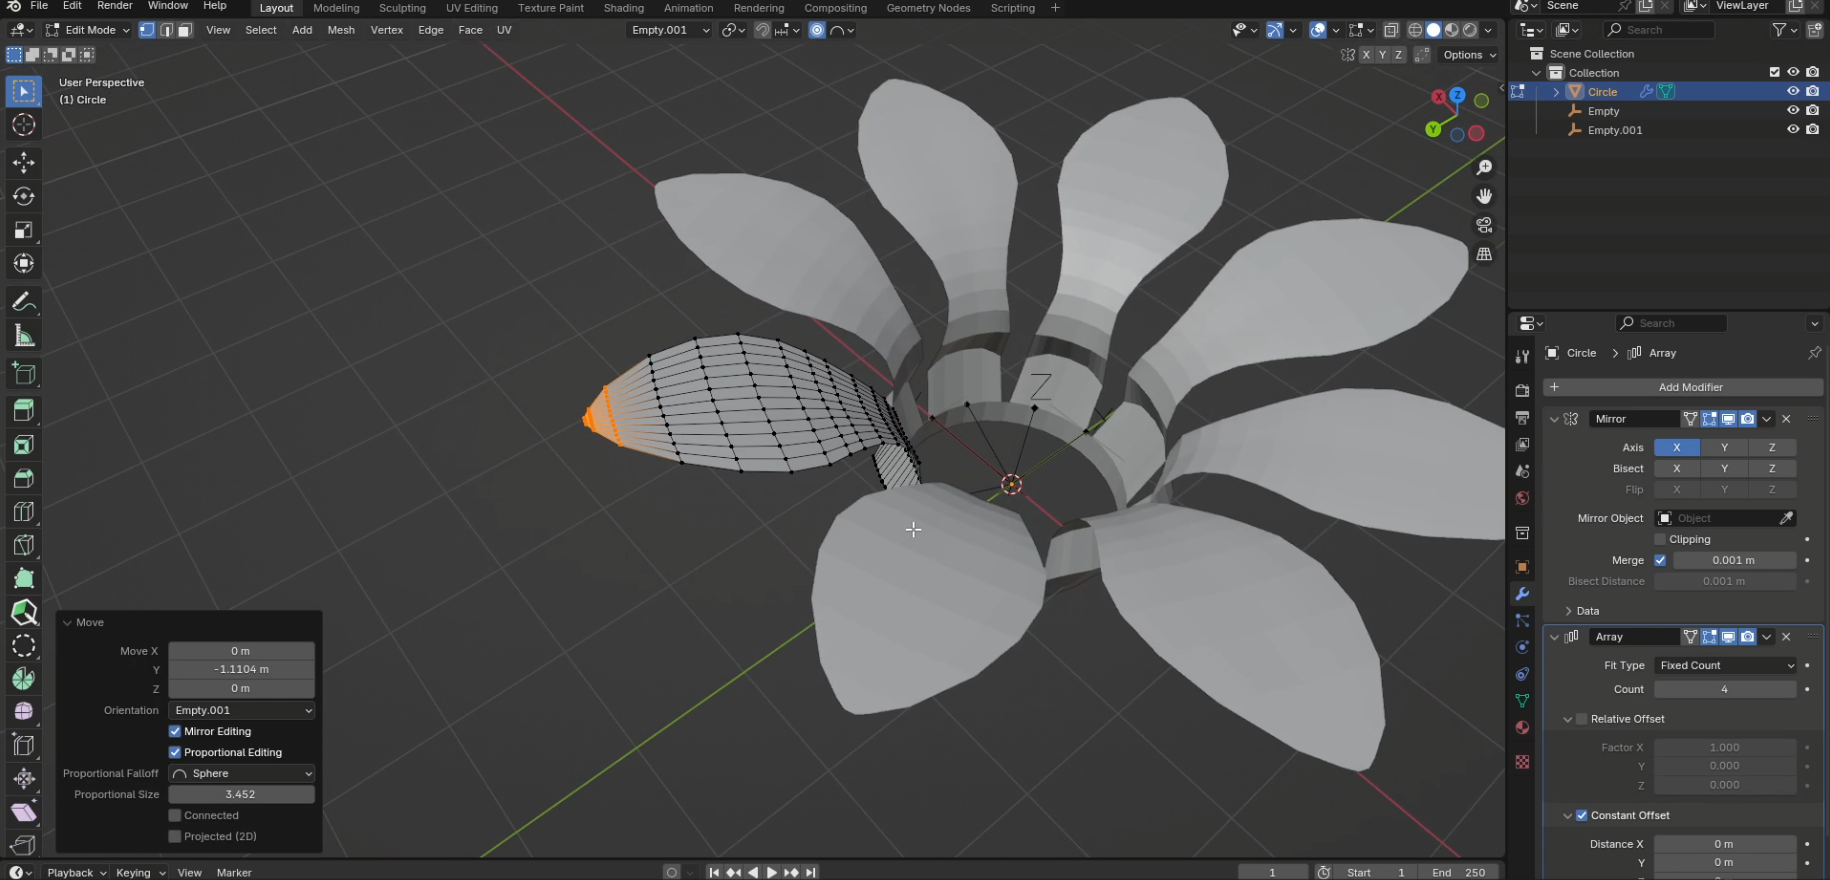Hide the Empty.001 object in outliner
The image size is (1830, 880).
click(1793, 129)
